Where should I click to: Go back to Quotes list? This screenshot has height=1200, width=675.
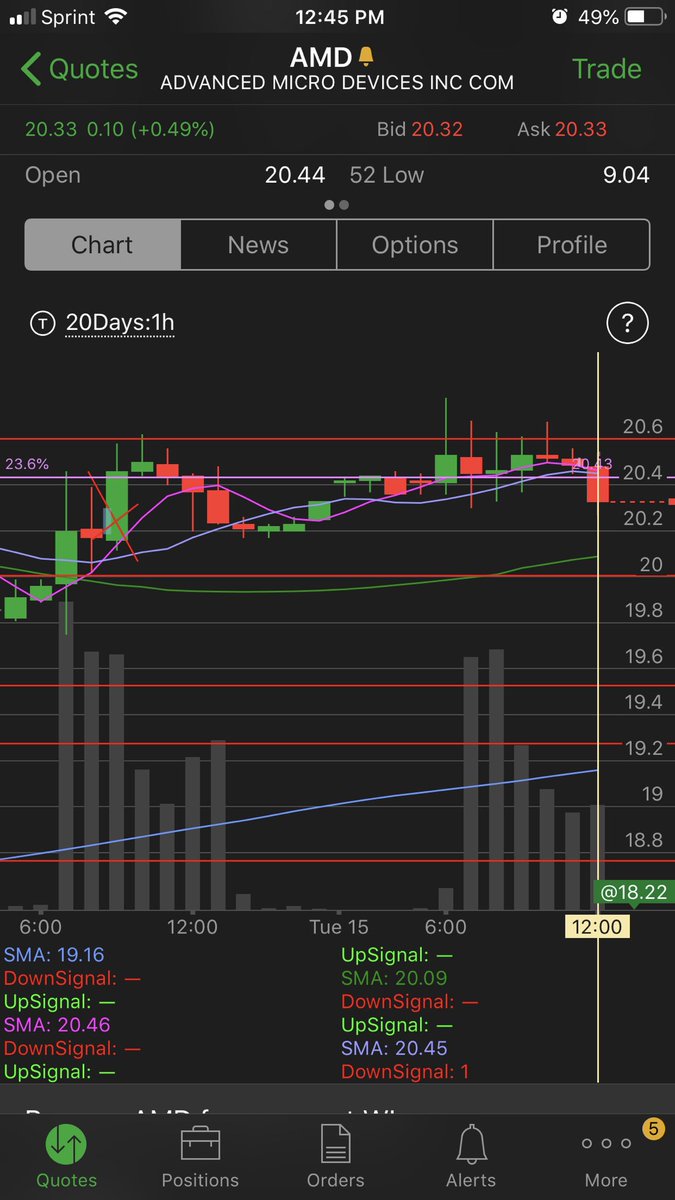79,69
